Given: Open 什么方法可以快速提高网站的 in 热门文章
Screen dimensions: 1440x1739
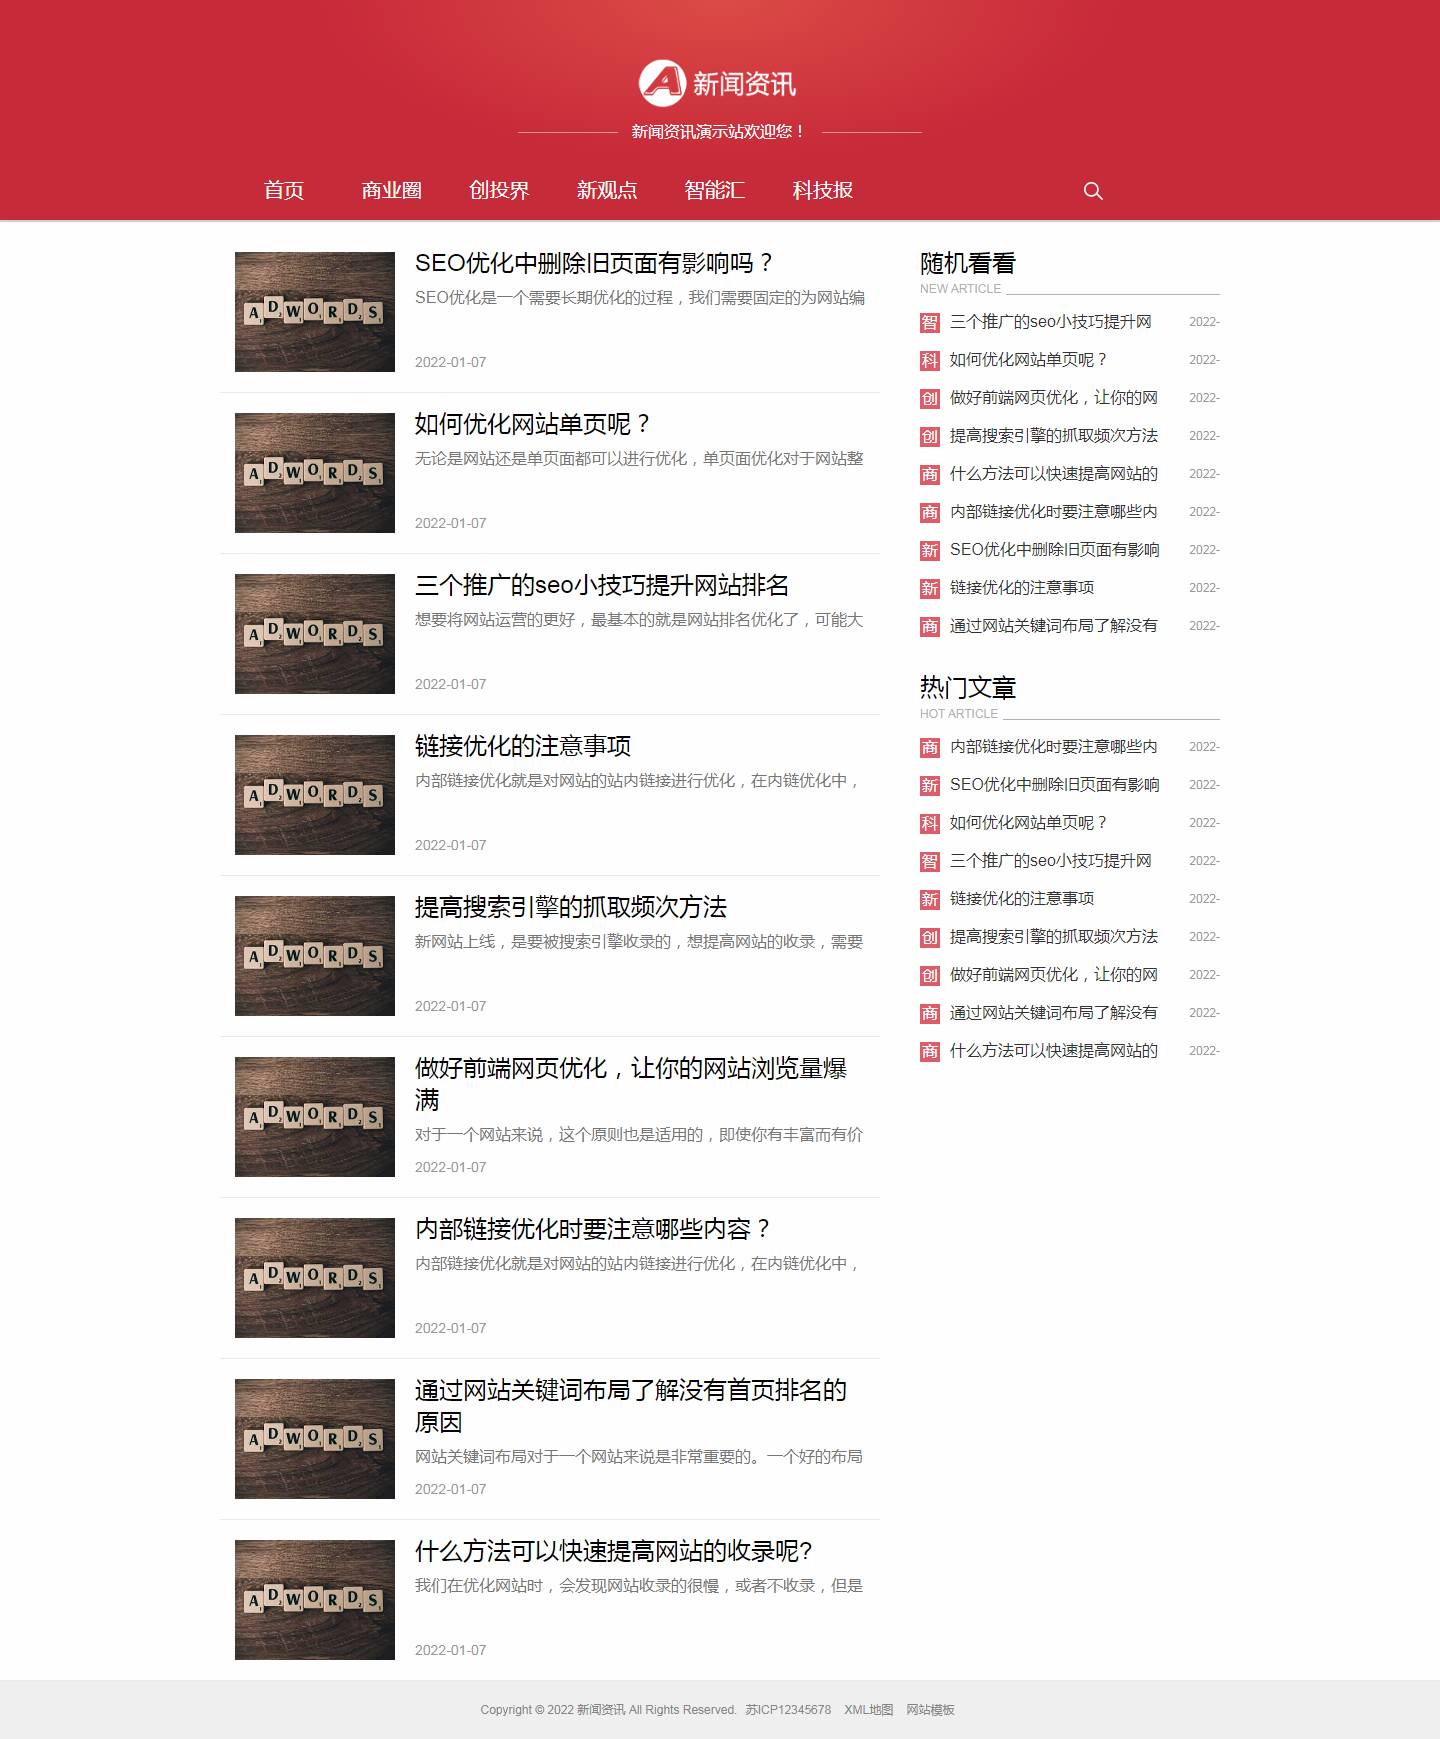Looking at the screenshot, I should tap(1054, 1051).
